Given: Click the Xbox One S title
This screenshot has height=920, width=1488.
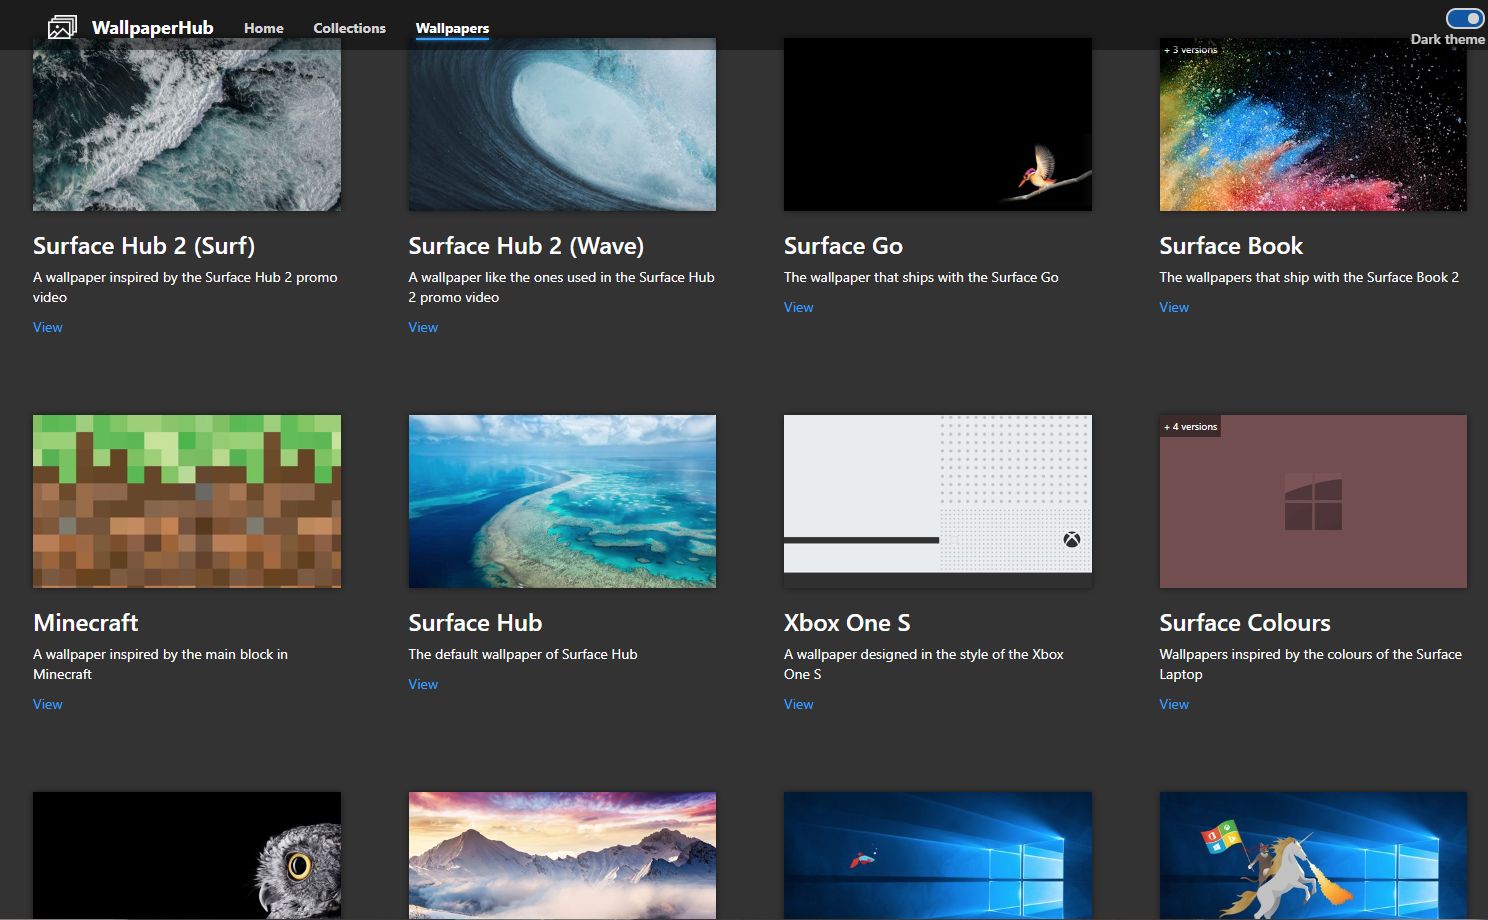Looking at the screenshot, I should 847,623.
